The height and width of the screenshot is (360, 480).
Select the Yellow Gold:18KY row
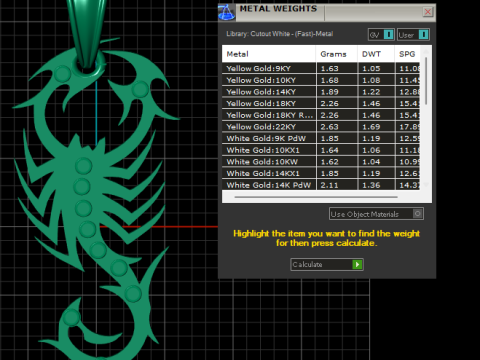click(321, 103)
